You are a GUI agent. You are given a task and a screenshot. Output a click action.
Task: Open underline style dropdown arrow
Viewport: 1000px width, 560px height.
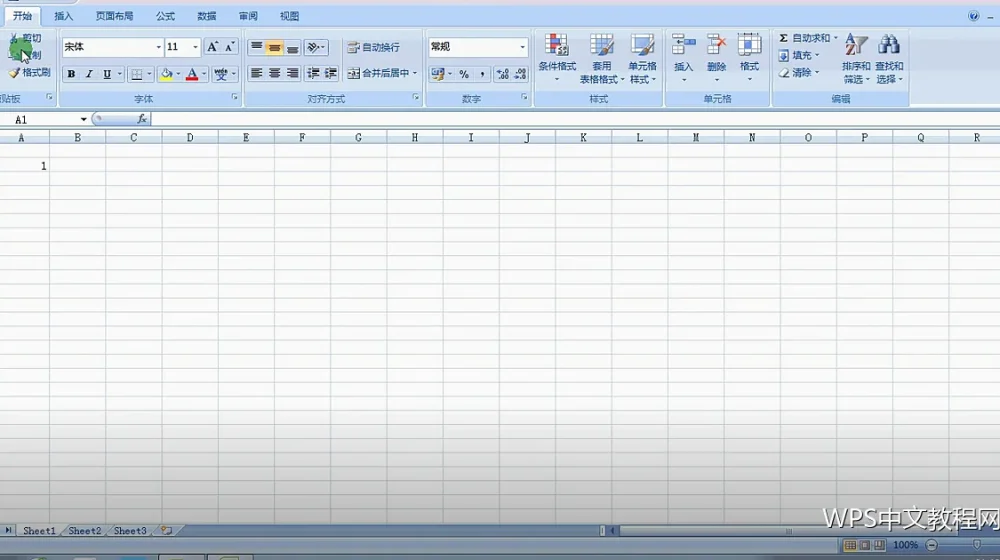click(x=119, y=74)
